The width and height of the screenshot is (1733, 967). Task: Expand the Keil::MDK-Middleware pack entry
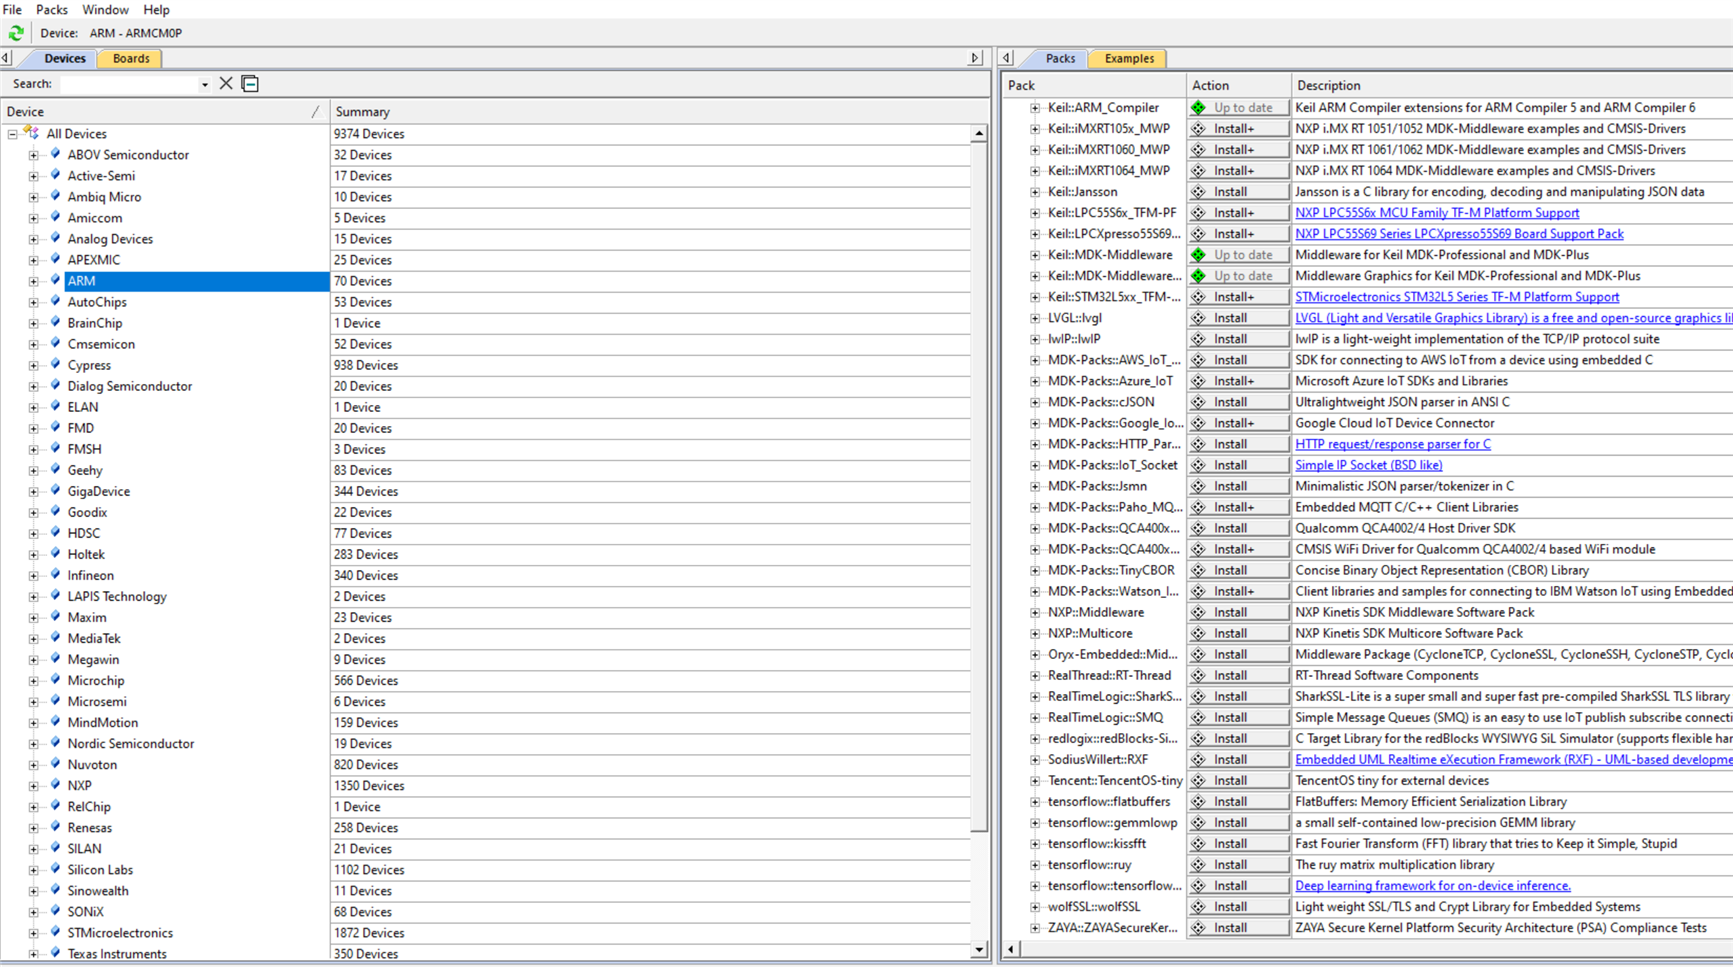click(x=1035, y=255)
